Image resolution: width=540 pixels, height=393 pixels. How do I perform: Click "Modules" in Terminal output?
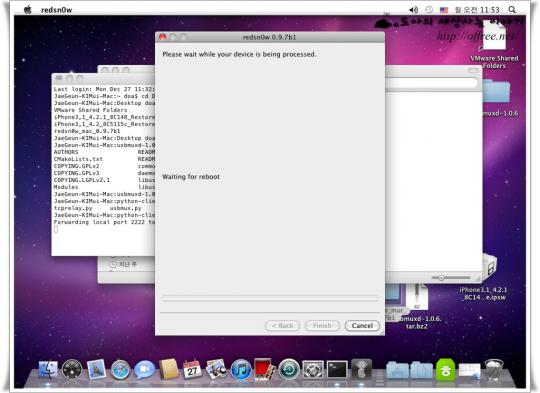66,187
